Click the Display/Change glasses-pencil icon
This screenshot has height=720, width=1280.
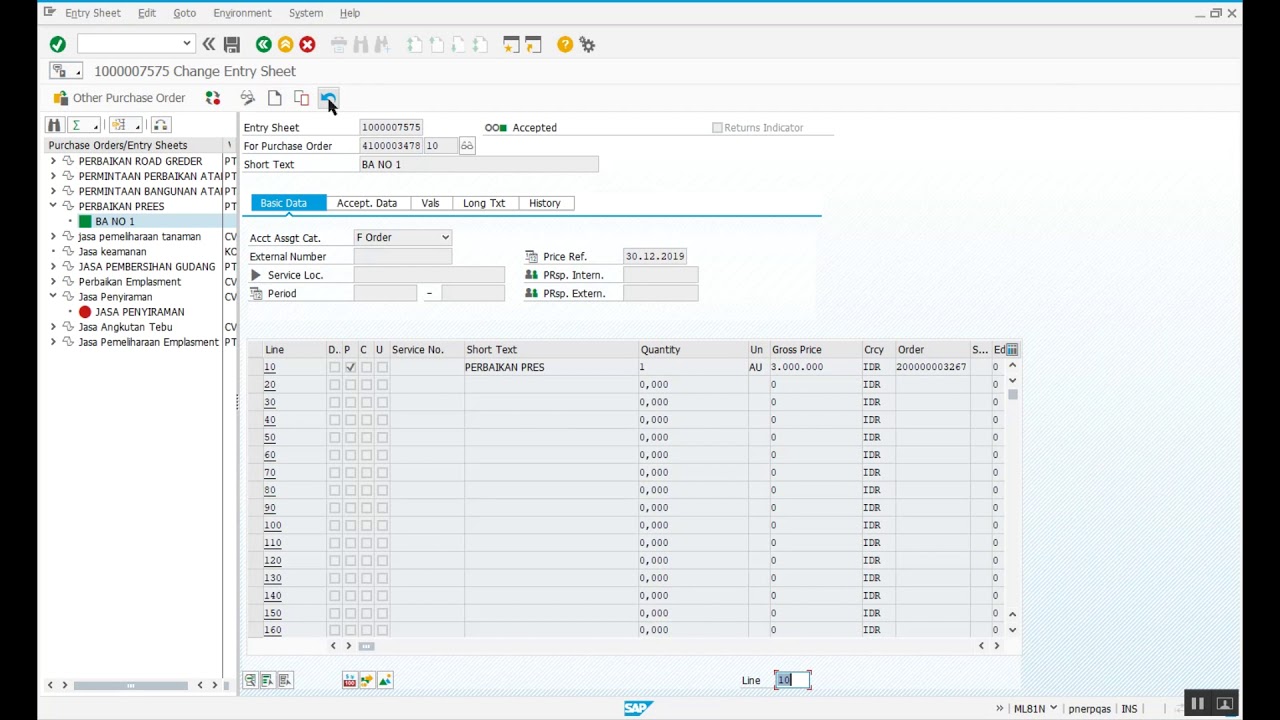pyautogui.click(x=247, y=98)
